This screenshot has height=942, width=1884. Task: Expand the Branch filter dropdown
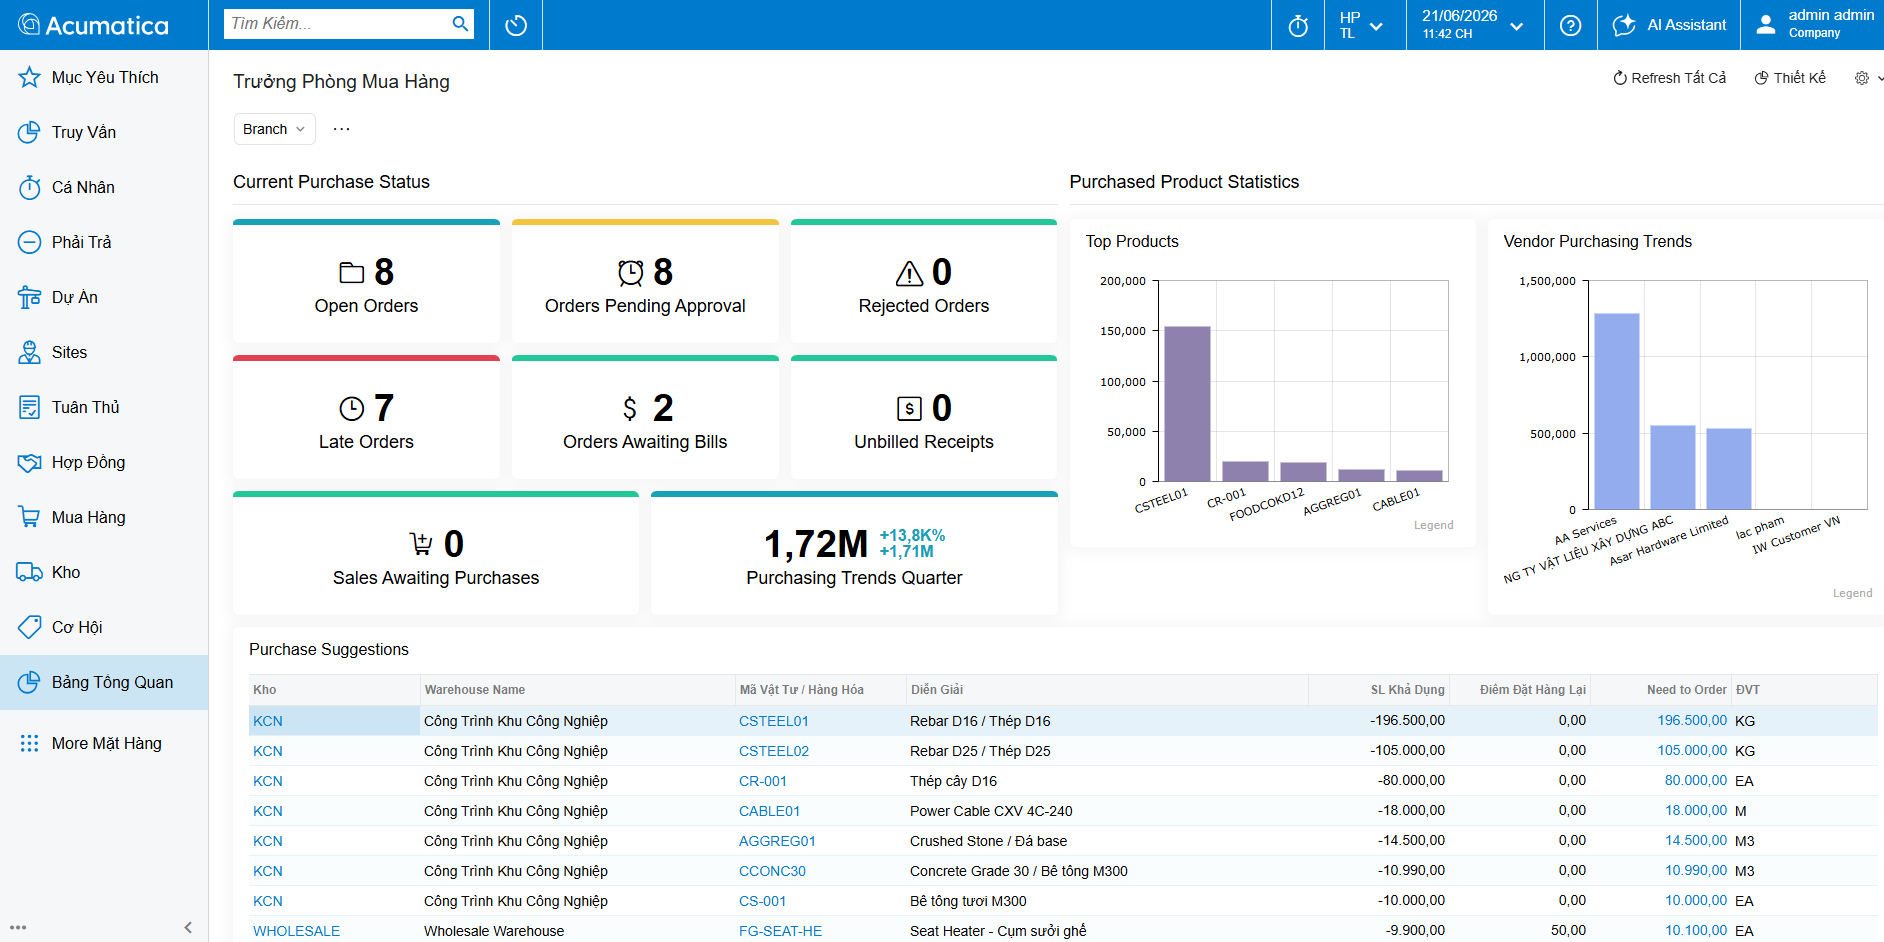click(x=274, y=129)
